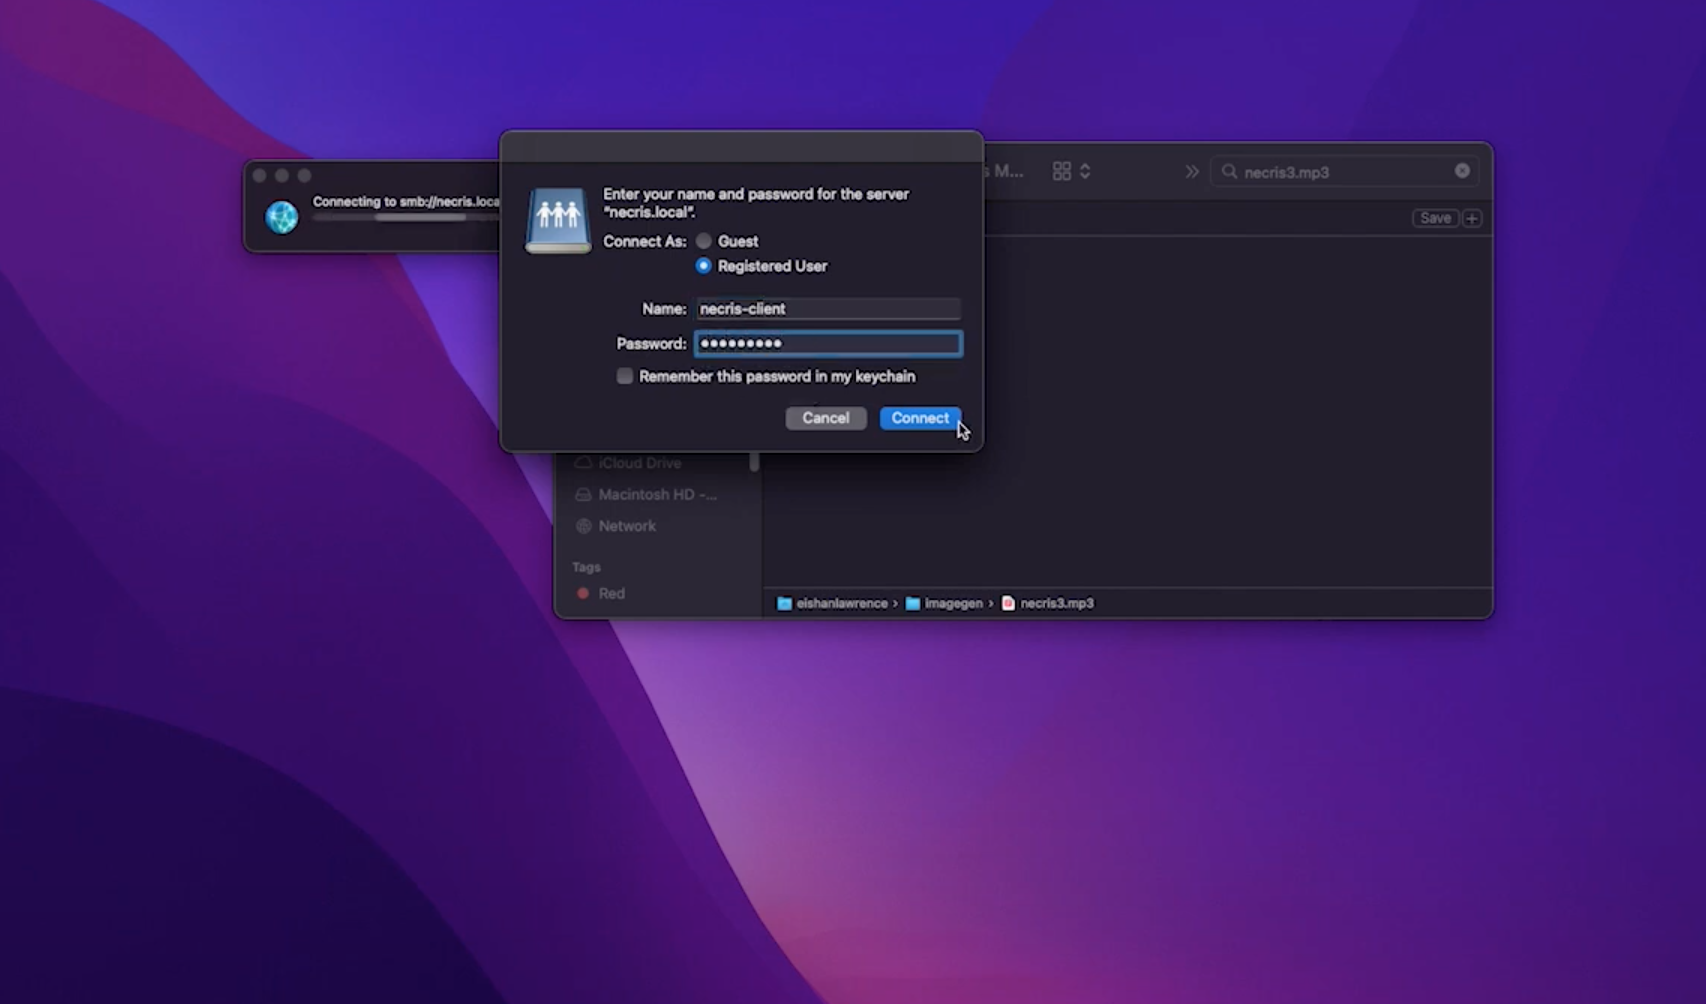Select iCloud Drive in Finder sidebar
The height and width of the screenshot is (1004, 1706).
(640, 463)
